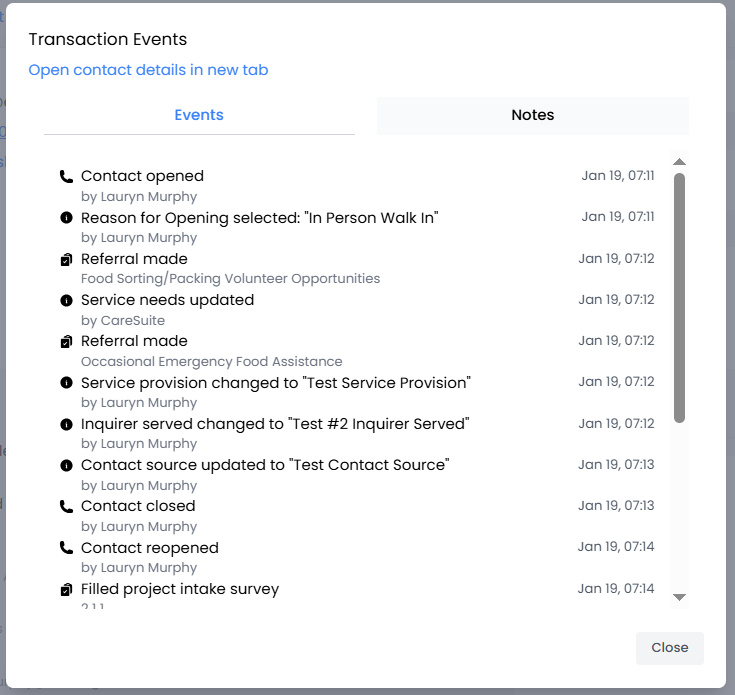Click clipboard icon for Food Sorting referral
The image size is (735, 695).
pos(67,260)
